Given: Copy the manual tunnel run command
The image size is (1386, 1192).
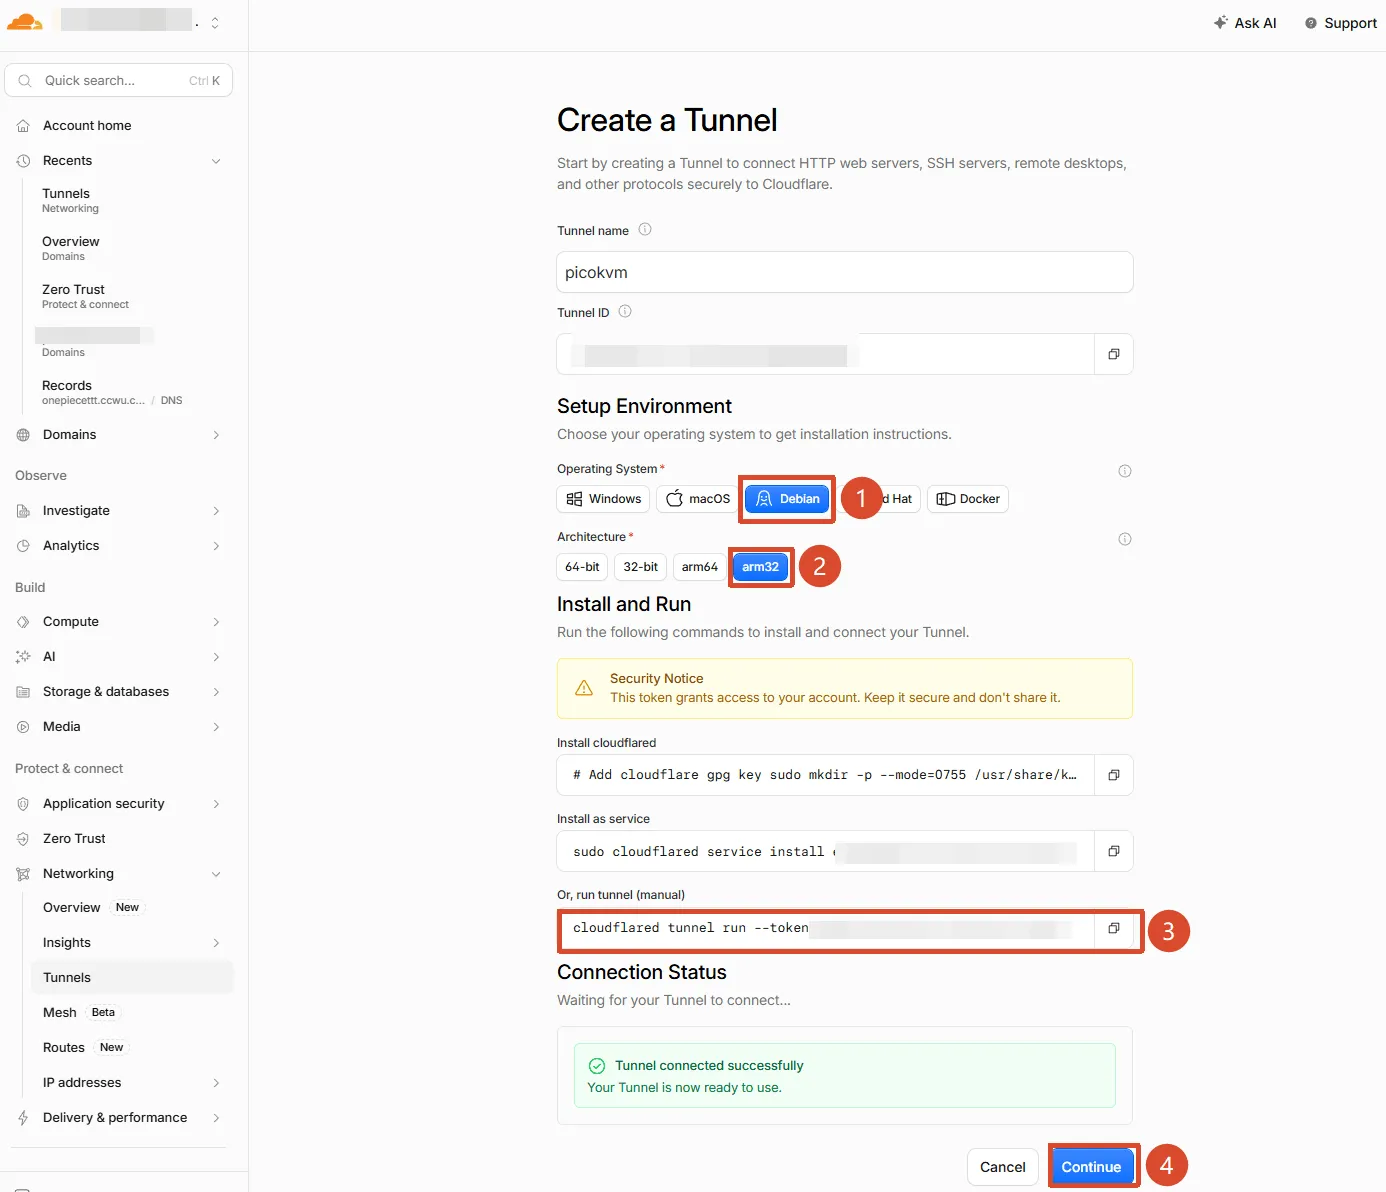Looking at the screenshot, I should coord(1113,928).
